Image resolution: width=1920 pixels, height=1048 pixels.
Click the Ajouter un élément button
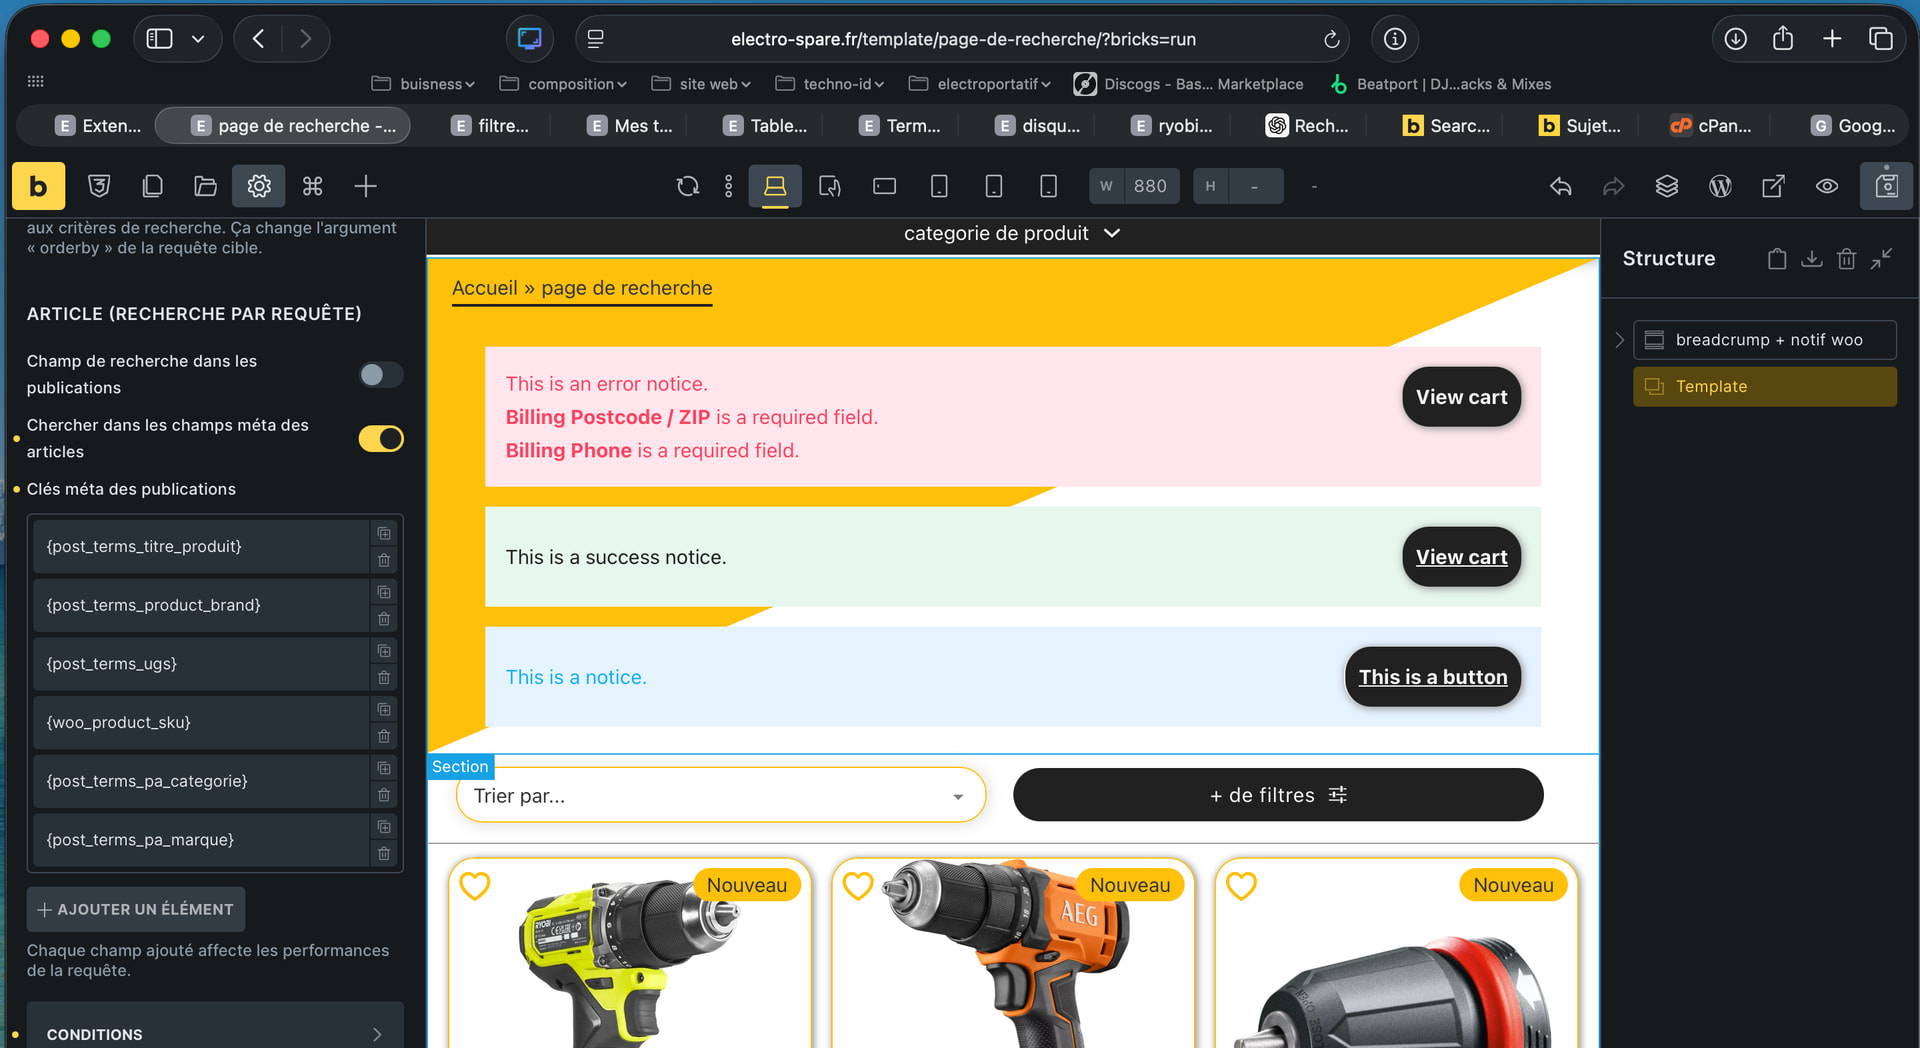pos(136,909)
